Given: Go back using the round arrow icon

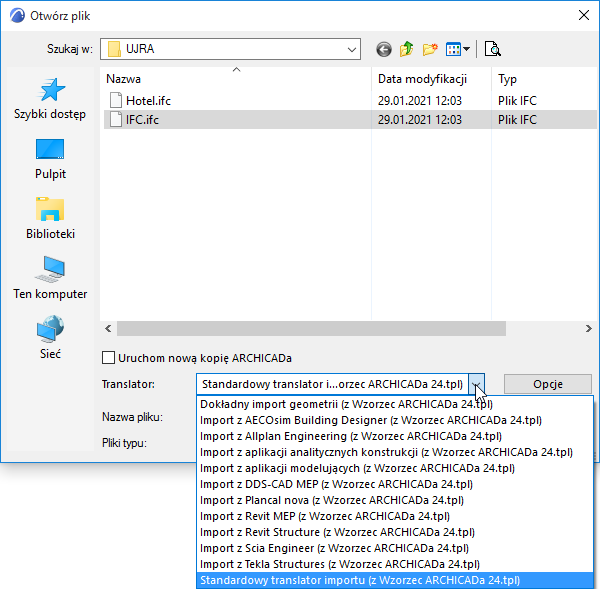Looking at the screenshot, I should 383,49.
